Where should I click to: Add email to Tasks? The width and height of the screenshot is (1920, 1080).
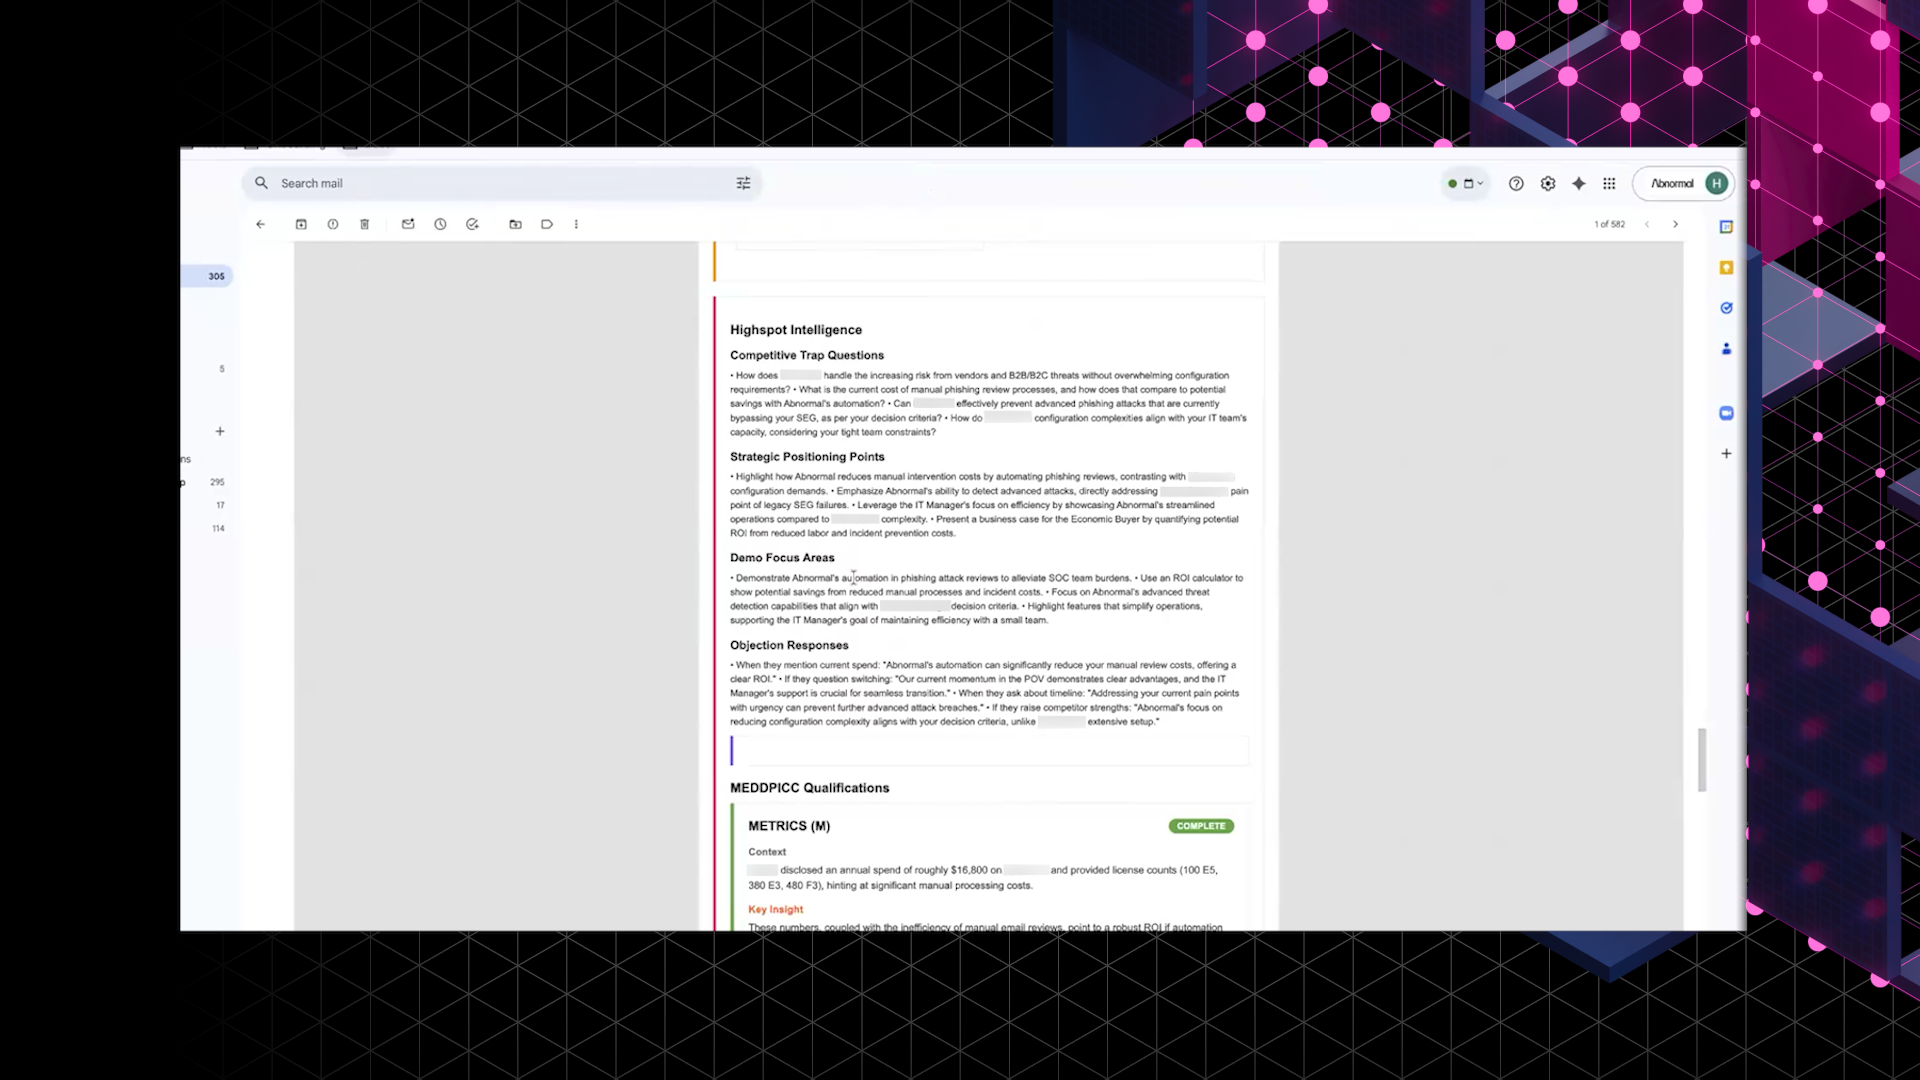coord(472,224)
